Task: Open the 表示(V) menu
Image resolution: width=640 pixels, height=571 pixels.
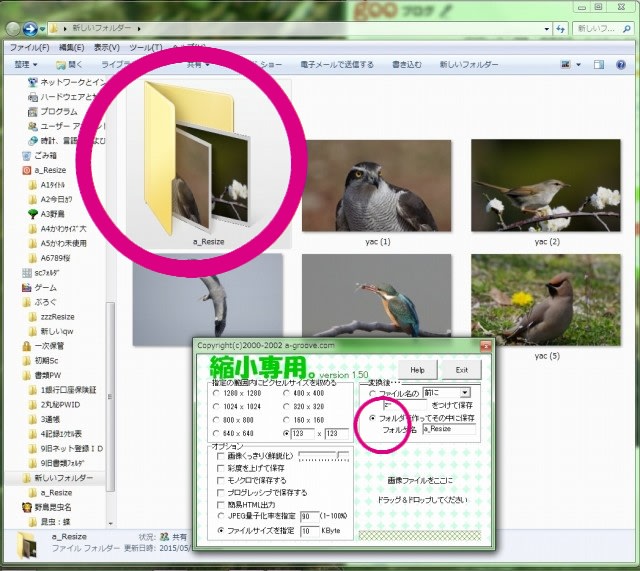Action: (x=107, y=47)
